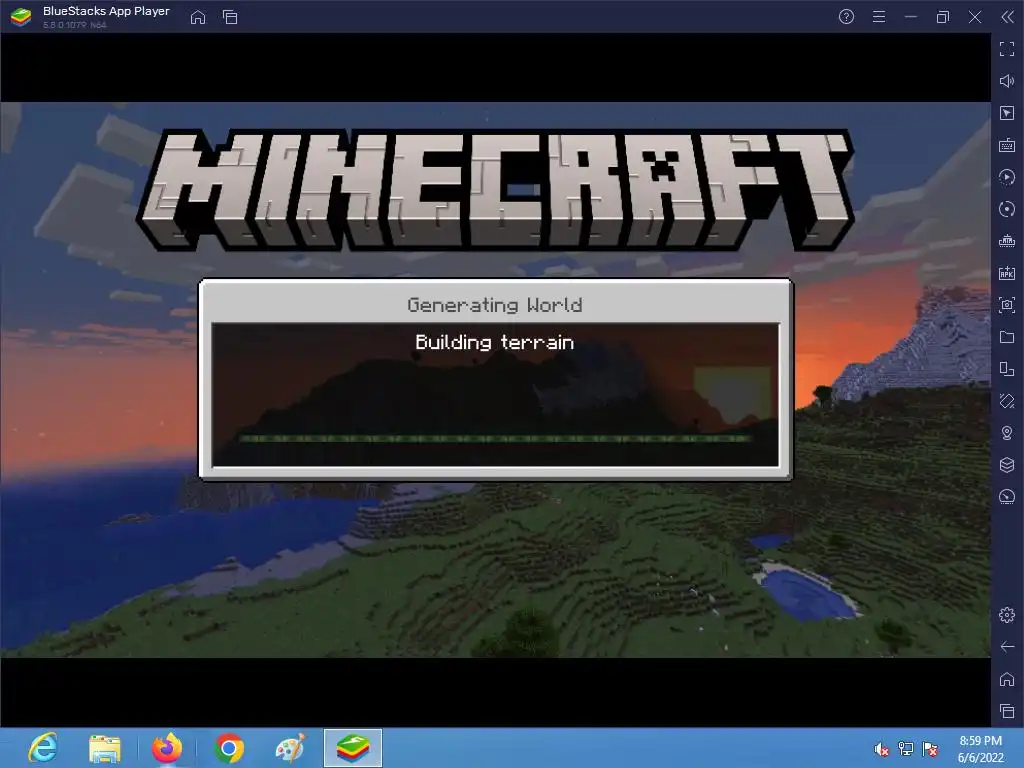Viewport: 1024px width, 768px height.
Task: Open the macro recorder play icon
Action: (x=1007, y=177)
